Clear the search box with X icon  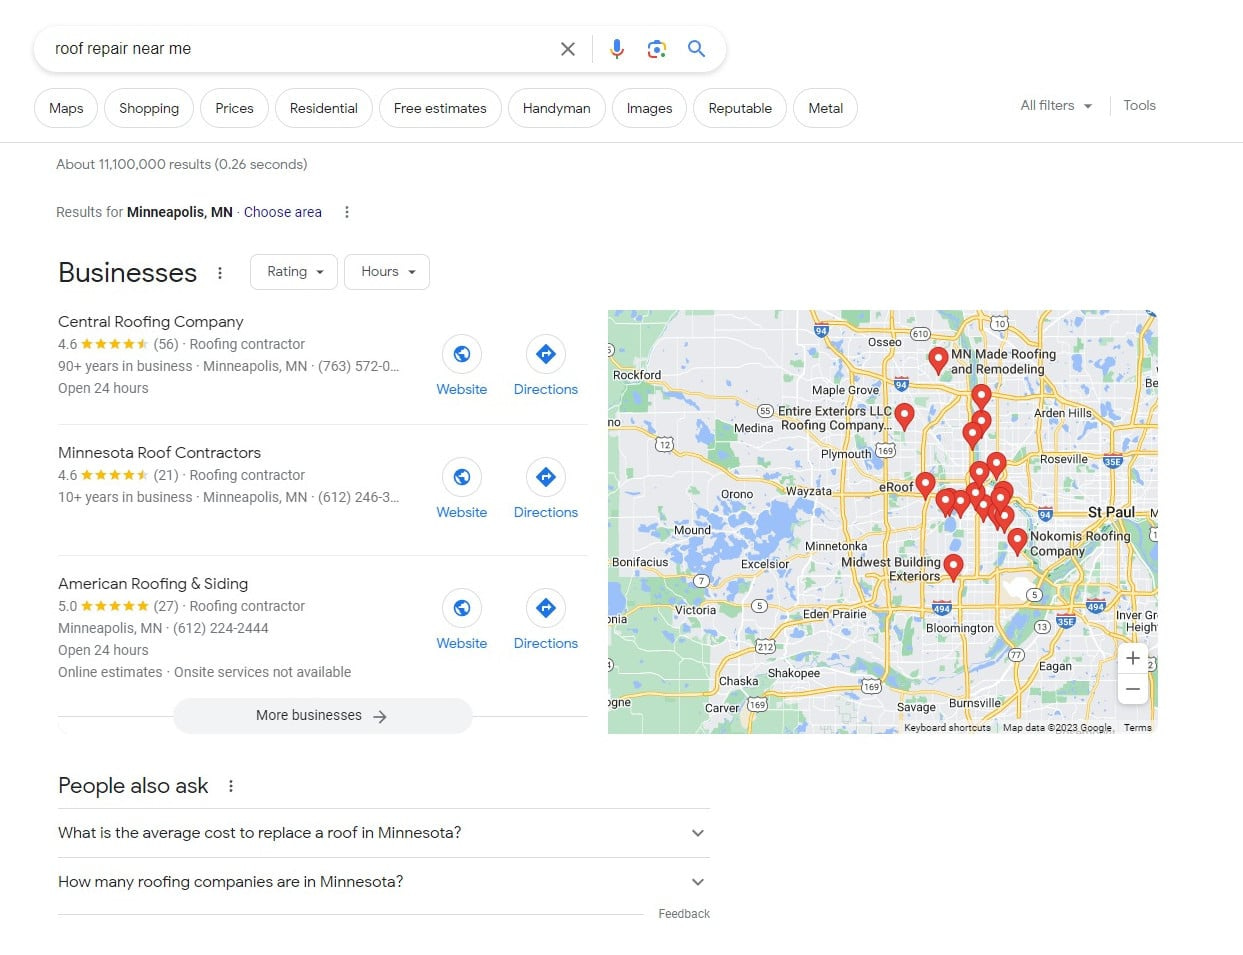[567, 49]
